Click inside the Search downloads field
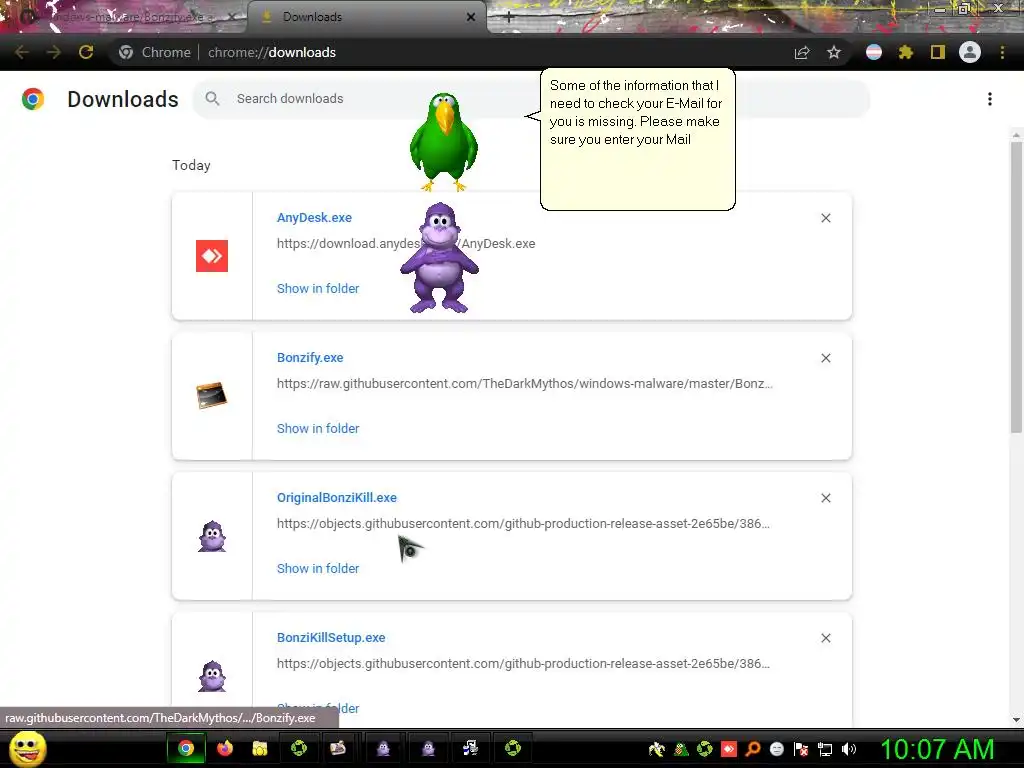This screenshot has height=768, width=1024. (x=531, y=99)
